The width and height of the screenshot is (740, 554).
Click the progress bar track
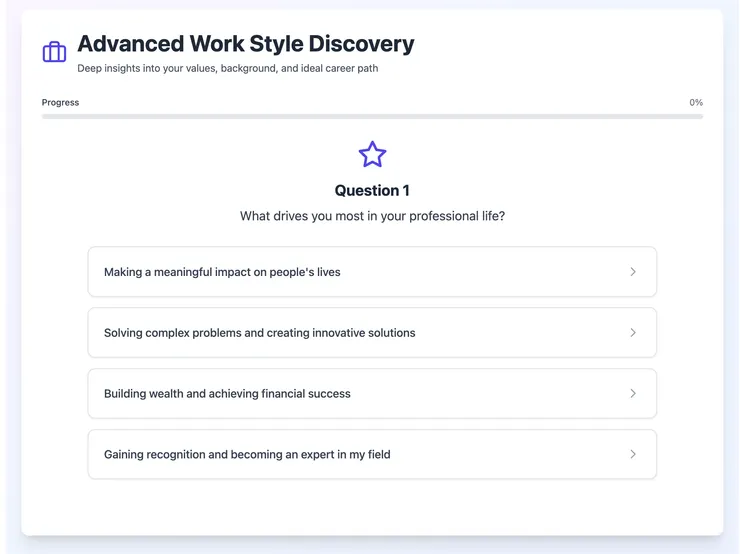[x=372, y=117]
